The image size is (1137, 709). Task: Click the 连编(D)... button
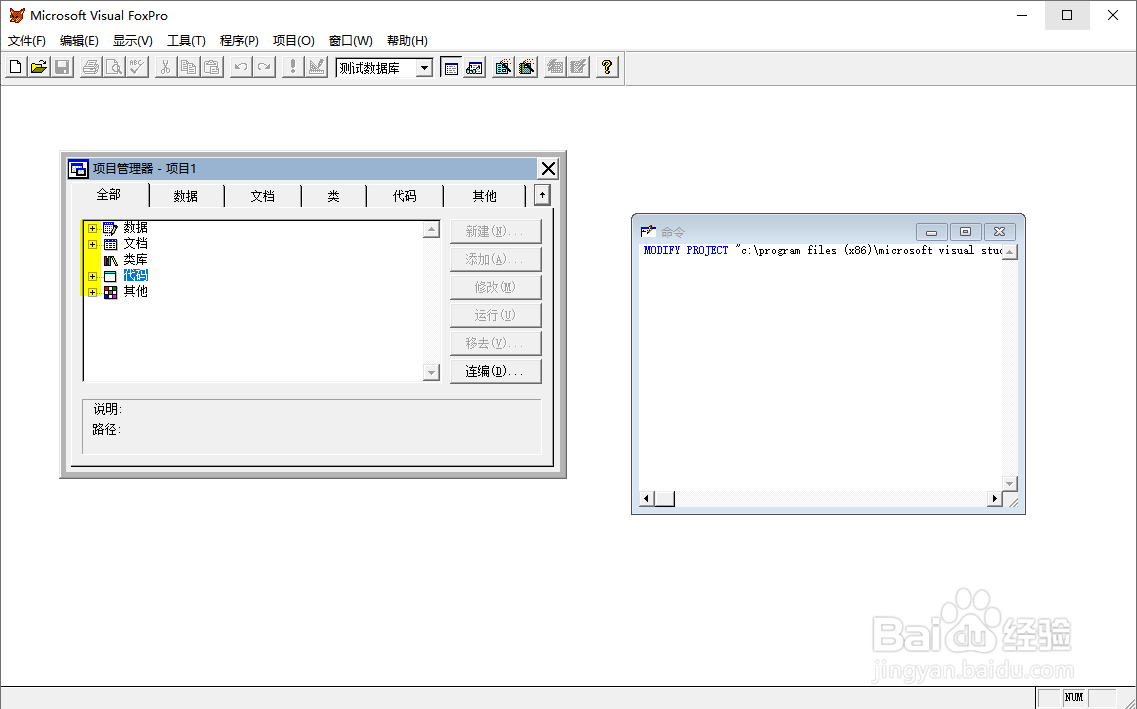495,371
